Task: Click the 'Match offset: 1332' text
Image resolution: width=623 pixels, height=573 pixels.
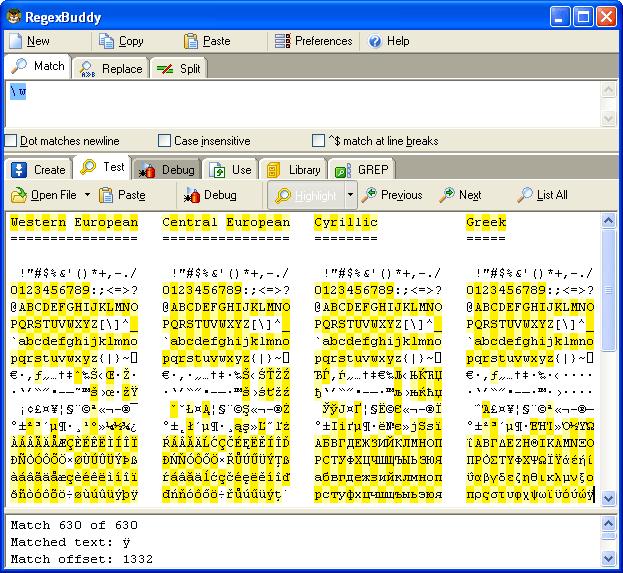Action: 81,559
